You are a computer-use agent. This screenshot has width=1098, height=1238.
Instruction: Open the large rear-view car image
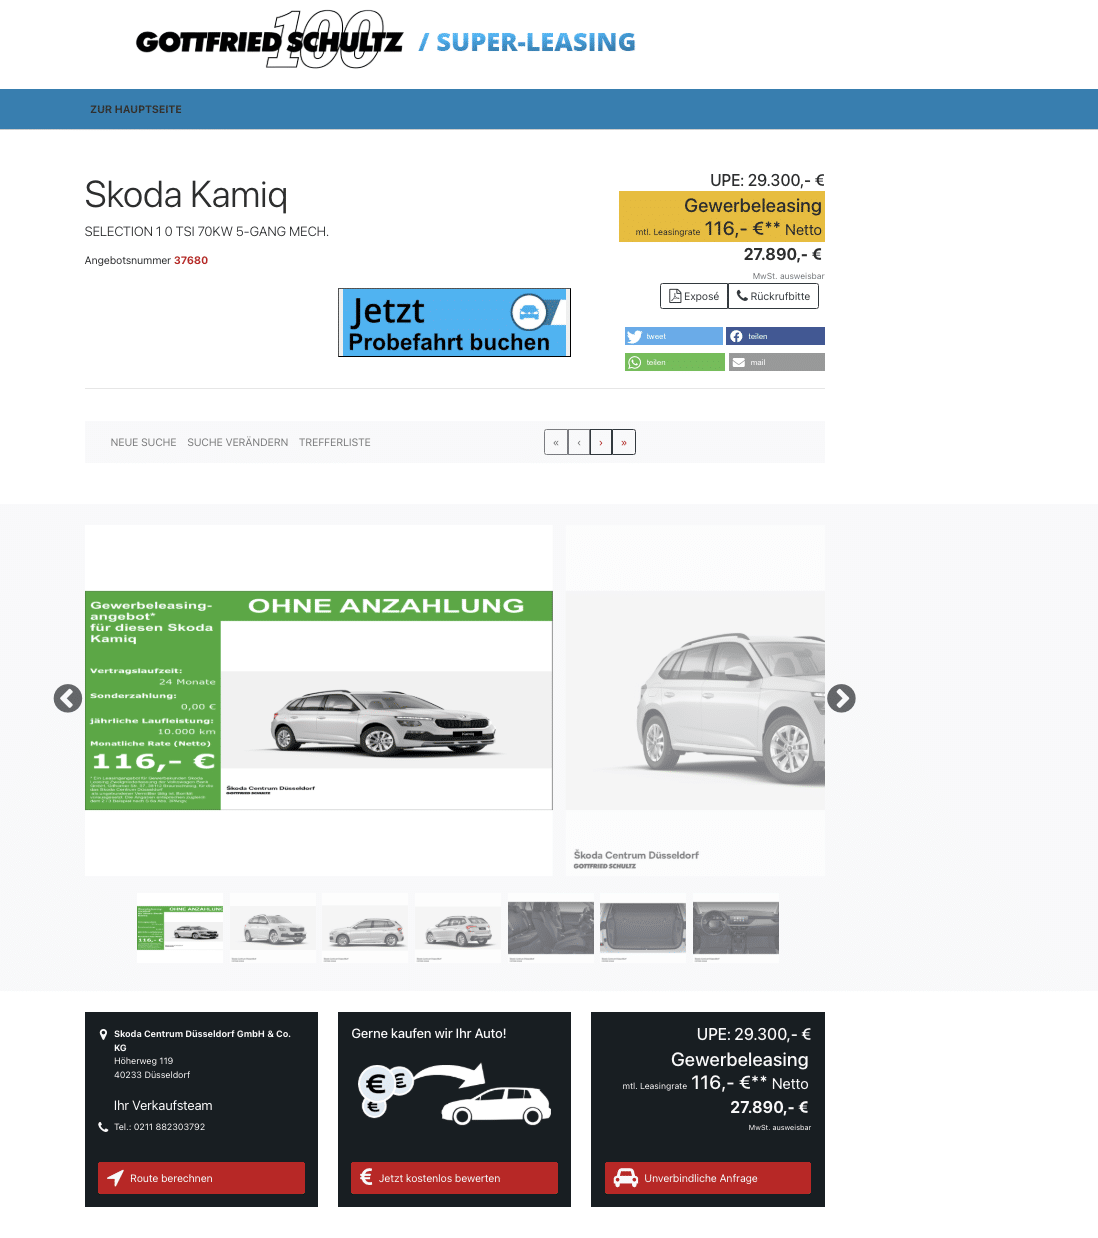point(695,700)
